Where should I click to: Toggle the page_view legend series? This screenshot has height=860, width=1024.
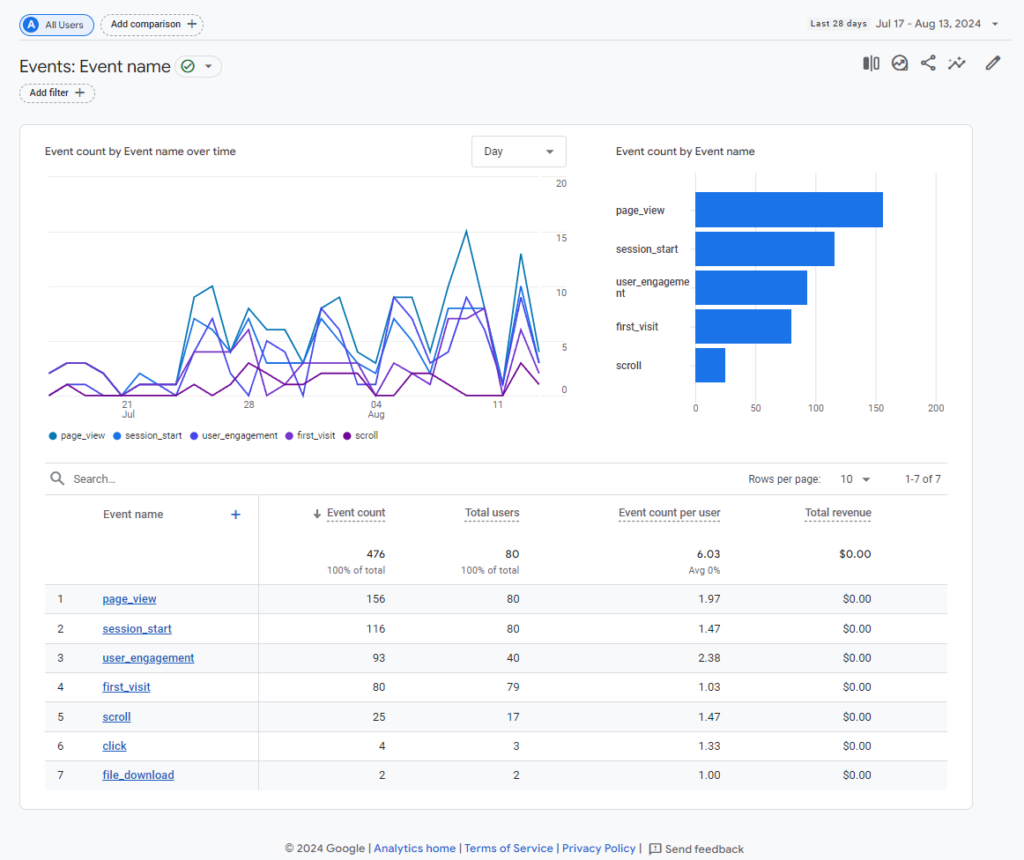[x=76, y=436]
